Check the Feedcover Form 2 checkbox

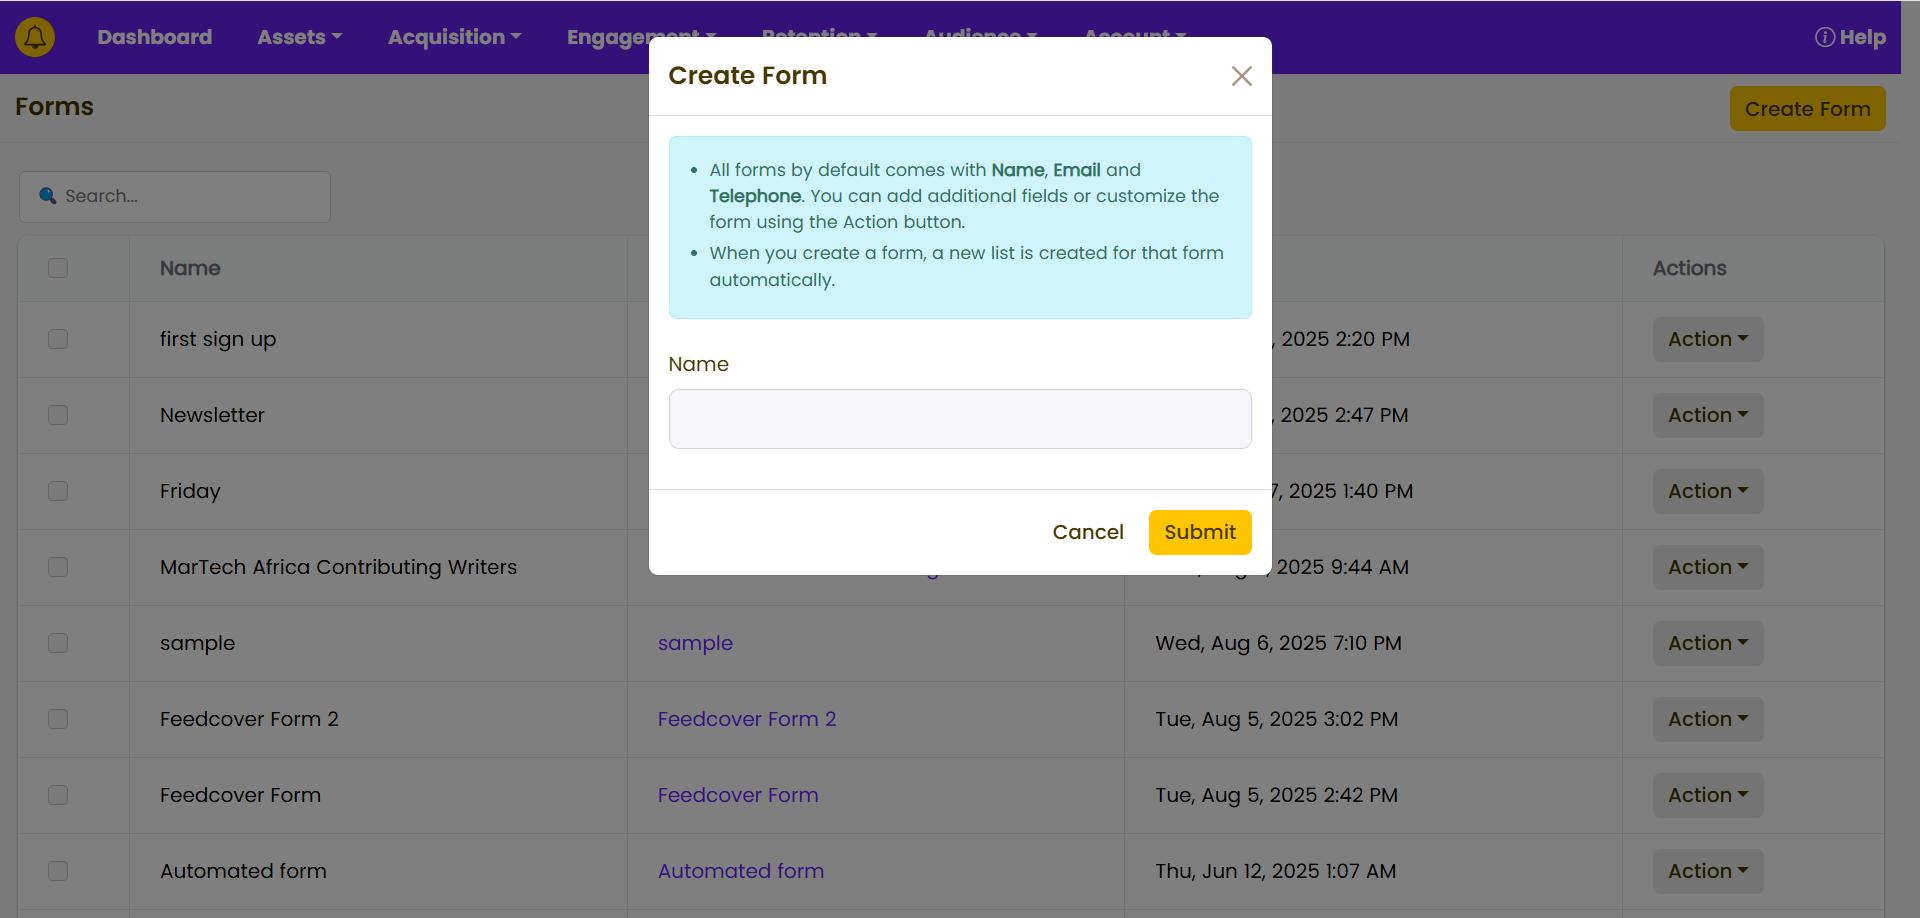coord(58,719)
